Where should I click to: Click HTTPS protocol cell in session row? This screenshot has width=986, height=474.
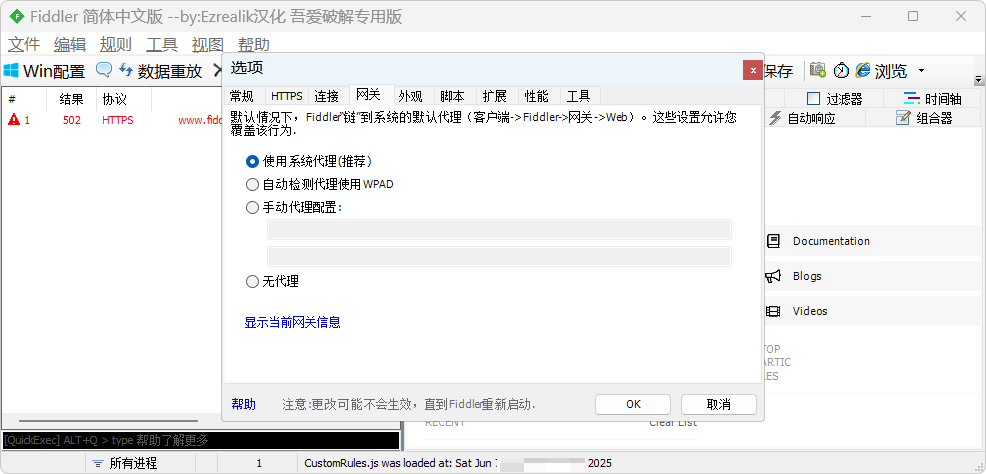(118, 120)
